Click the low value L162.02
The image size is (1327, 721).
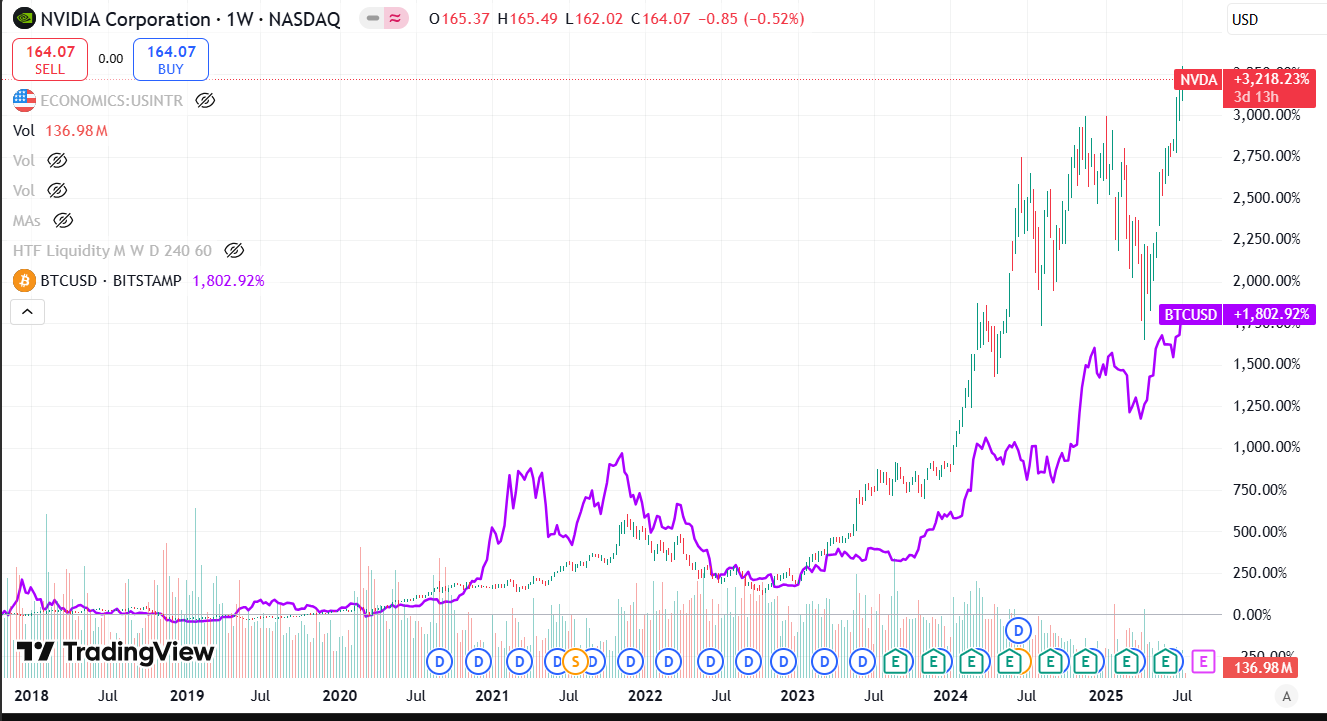(x=592, y=19)
